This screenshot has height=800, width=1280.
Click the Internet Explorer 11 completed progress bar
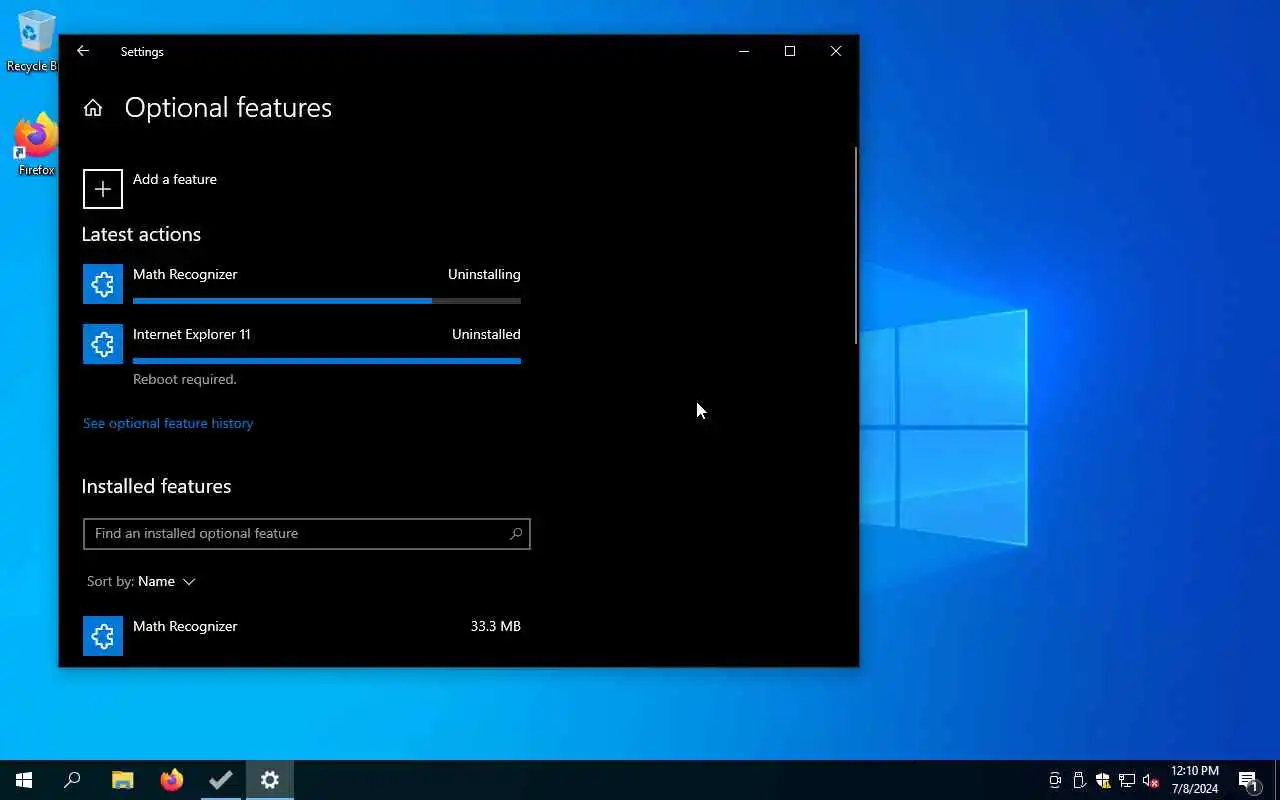327,361
